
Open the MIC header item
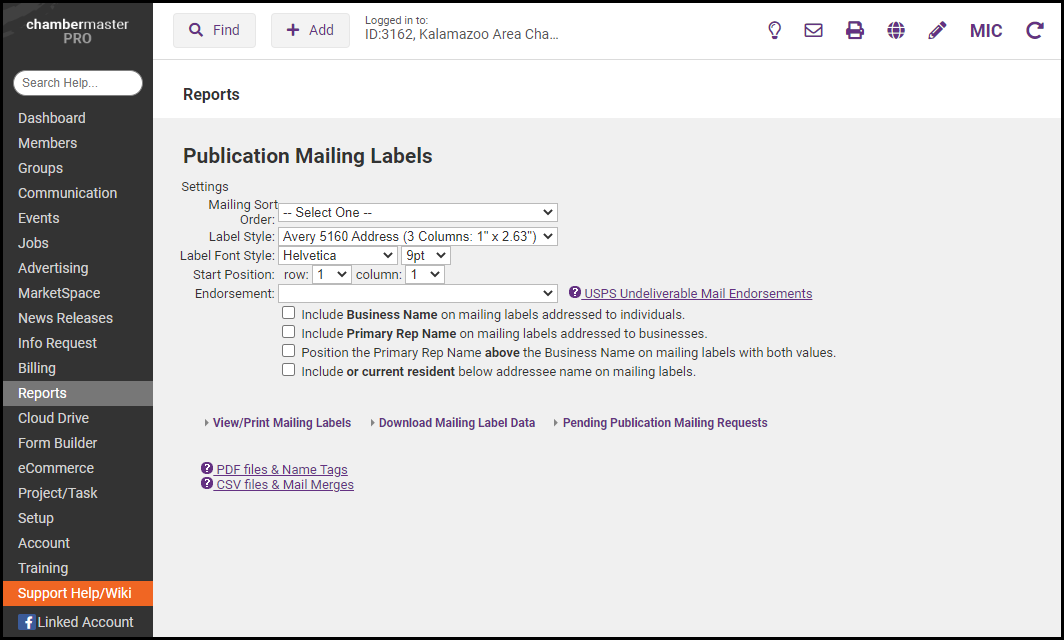(986, 30)
